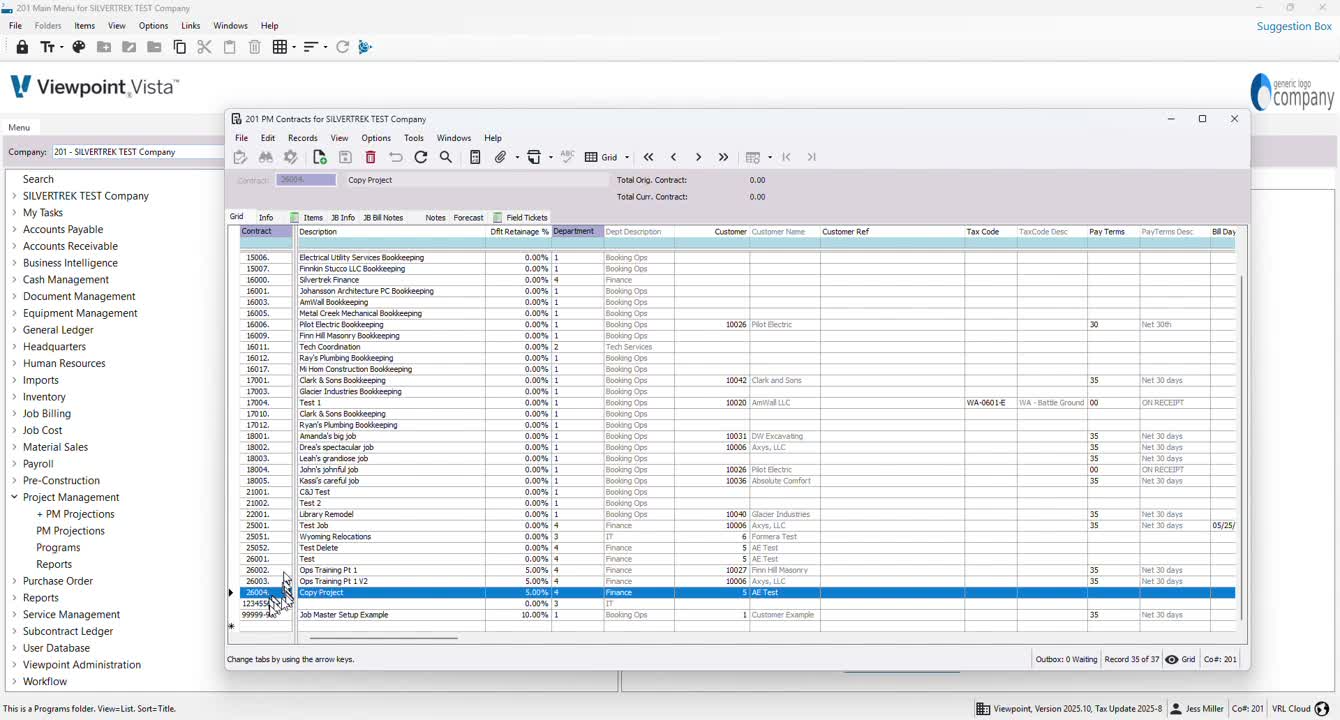The height and width of the screenshot is (720, 1340).
Task: Click the lock icon in main toolbar
Action: pos(22,47)
